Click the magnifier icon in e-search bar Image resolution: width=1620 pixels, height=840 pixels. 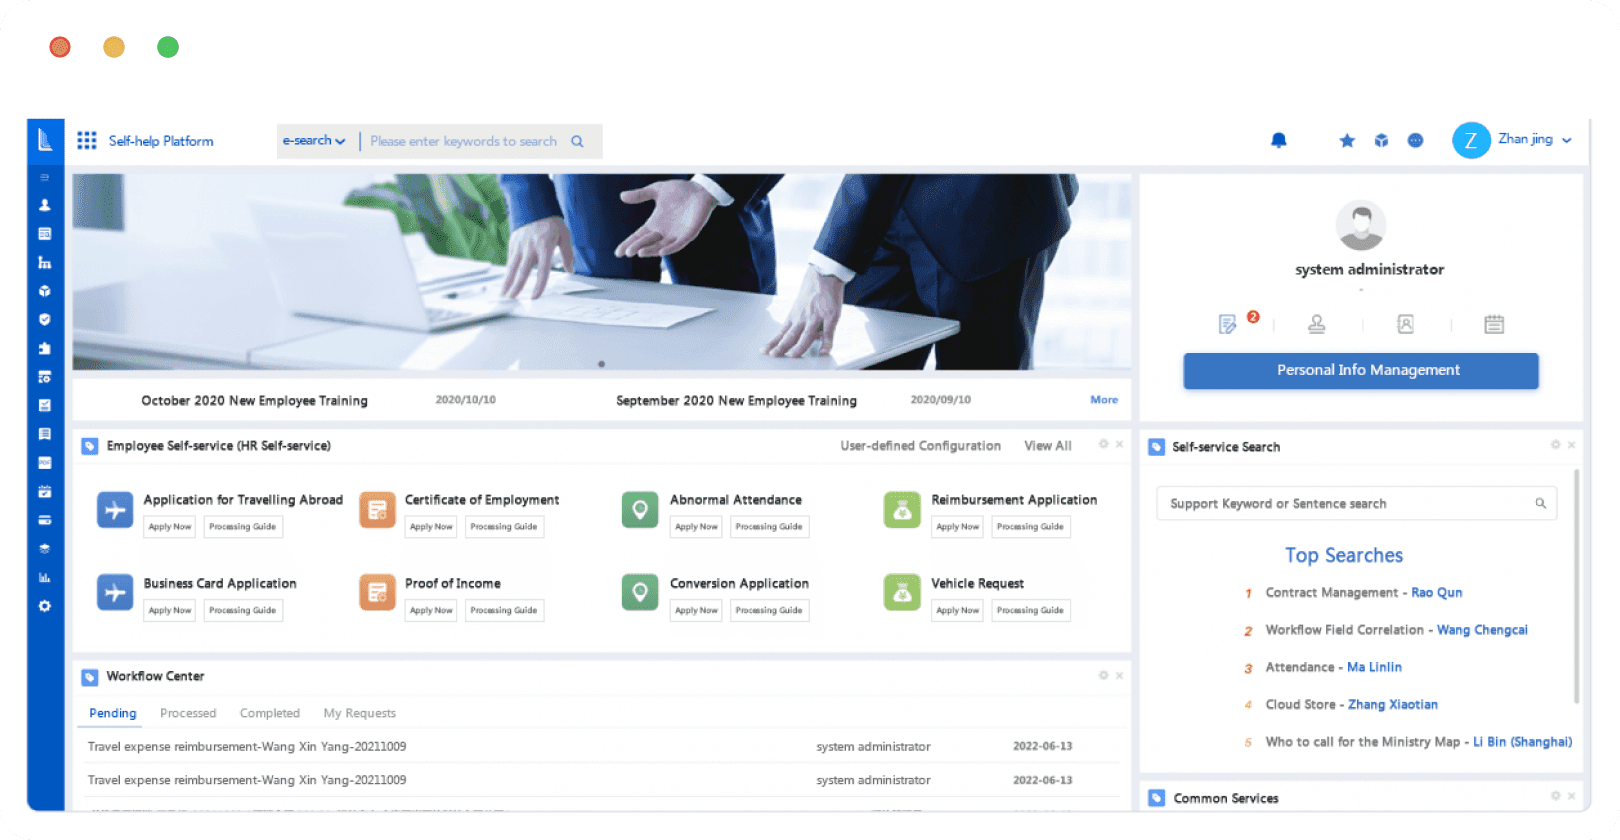[577, 141]
